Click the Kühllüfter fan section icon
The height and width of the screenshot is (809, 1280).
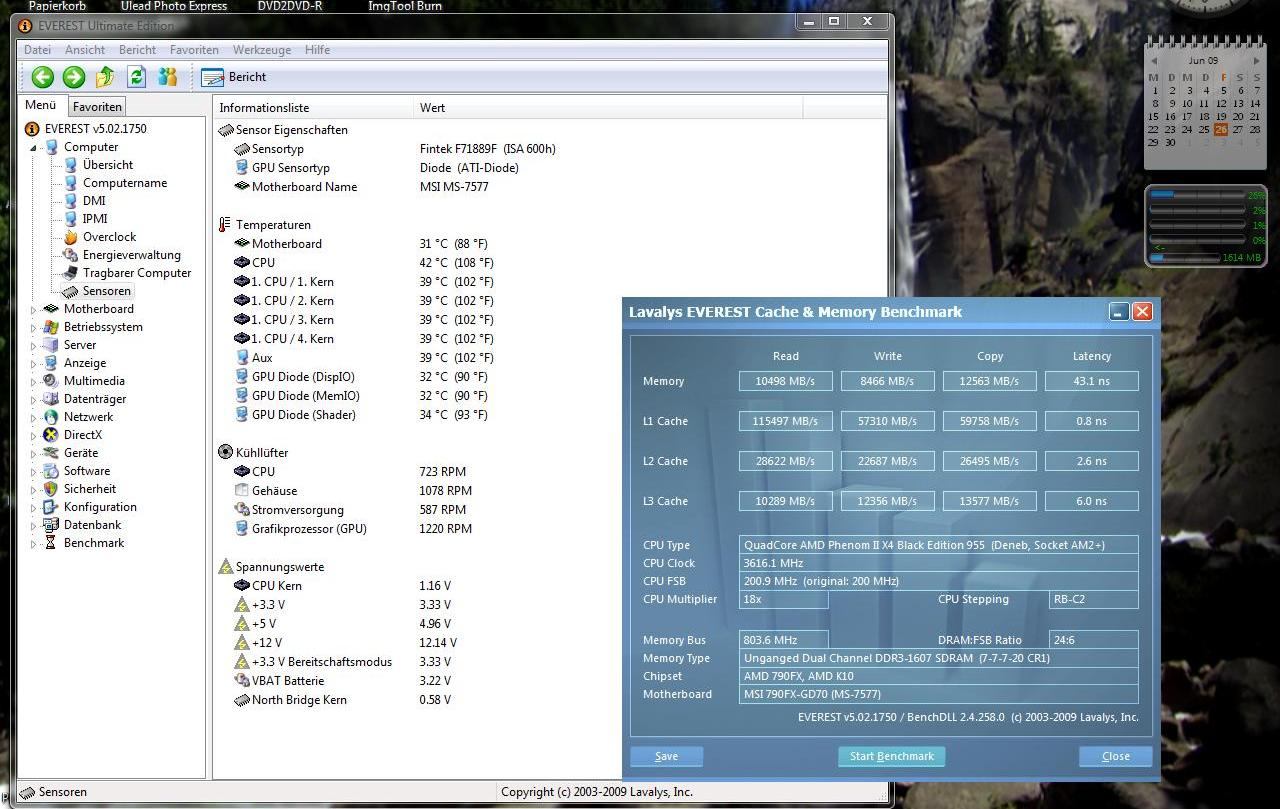tap(225, 453)
